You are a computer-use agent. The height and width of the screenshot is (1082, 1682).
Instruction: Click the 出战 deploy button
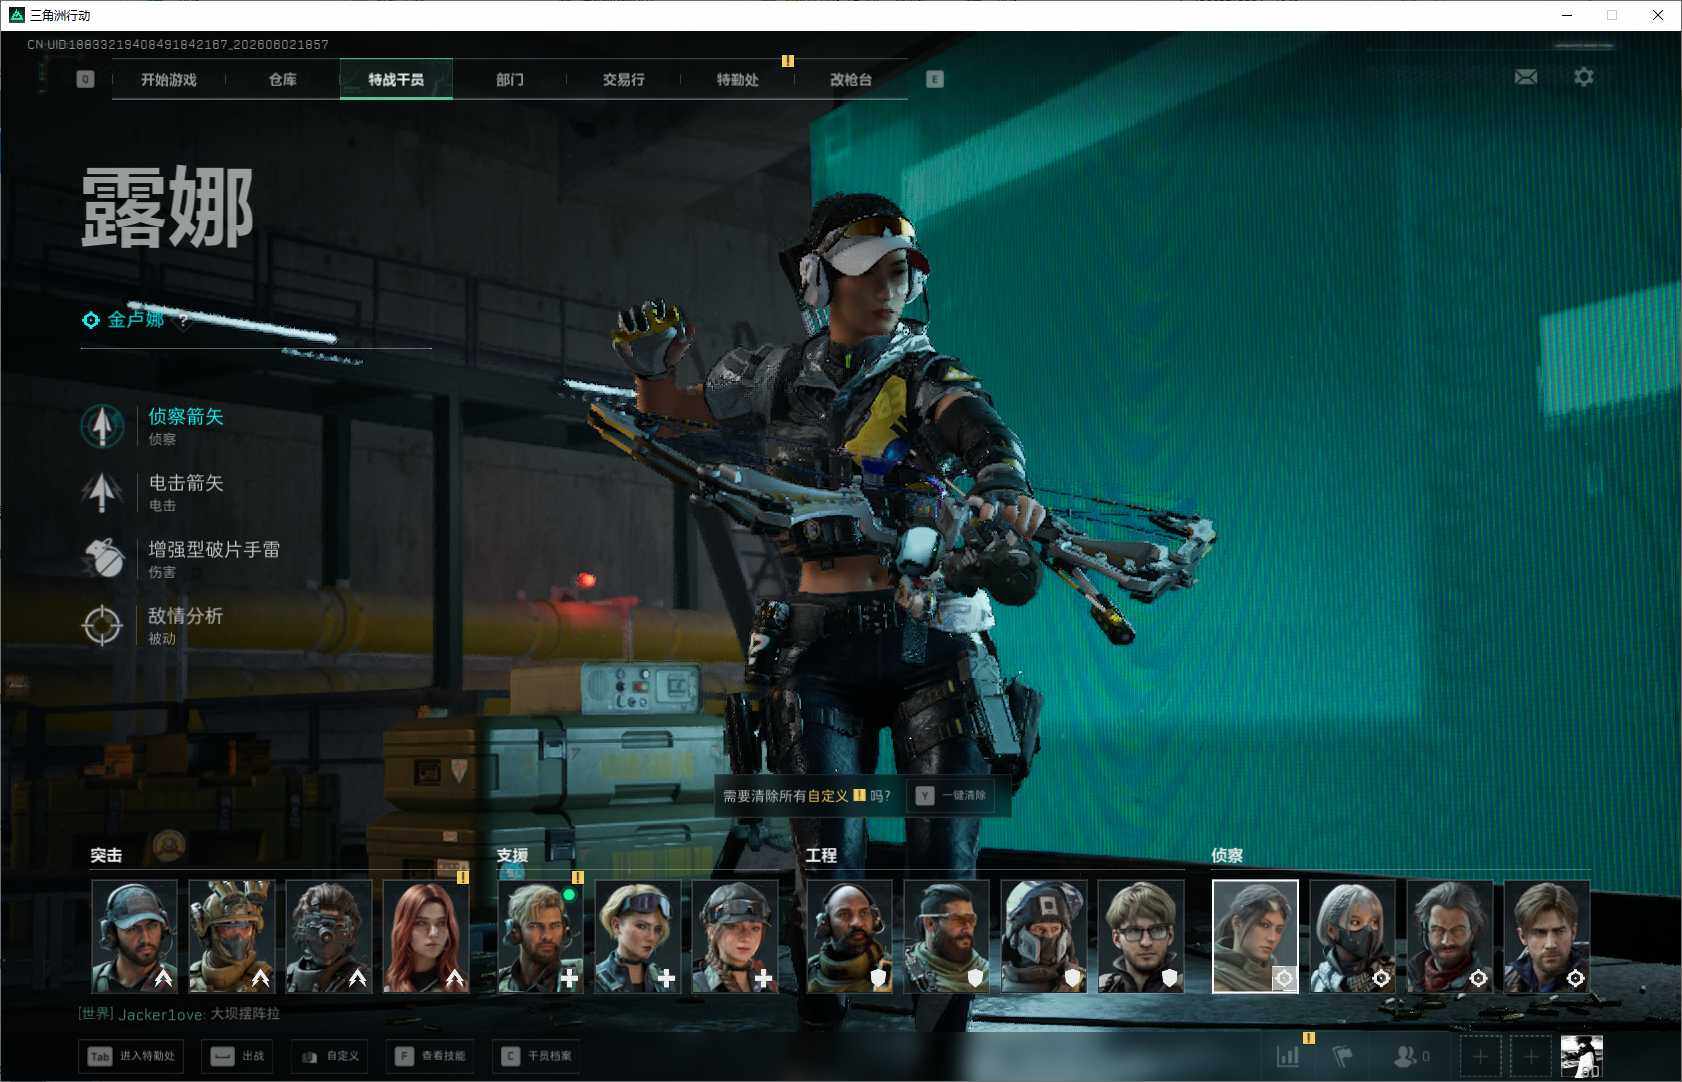238,1056
